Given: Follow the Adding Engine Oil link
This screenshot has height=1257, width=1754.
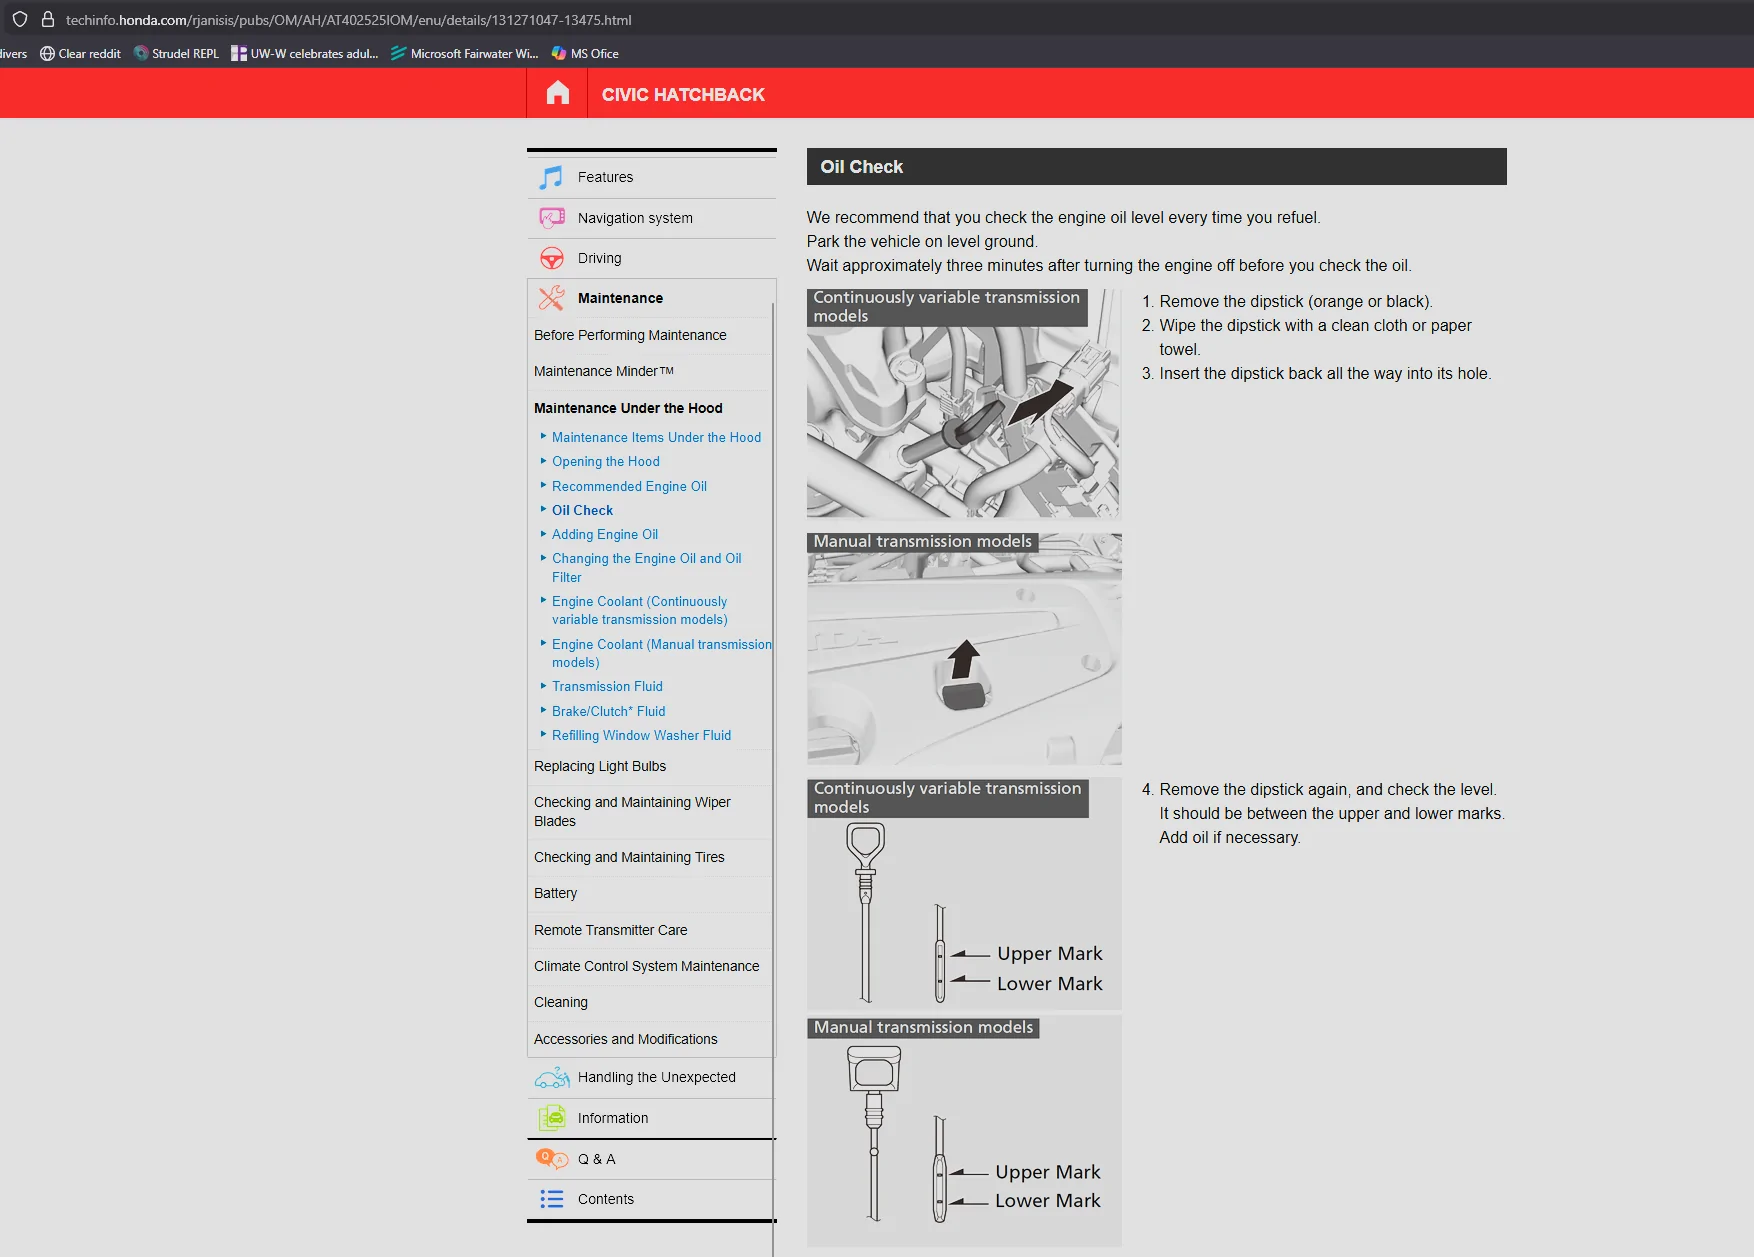Looking at the screenshot, I should point(605,534).
